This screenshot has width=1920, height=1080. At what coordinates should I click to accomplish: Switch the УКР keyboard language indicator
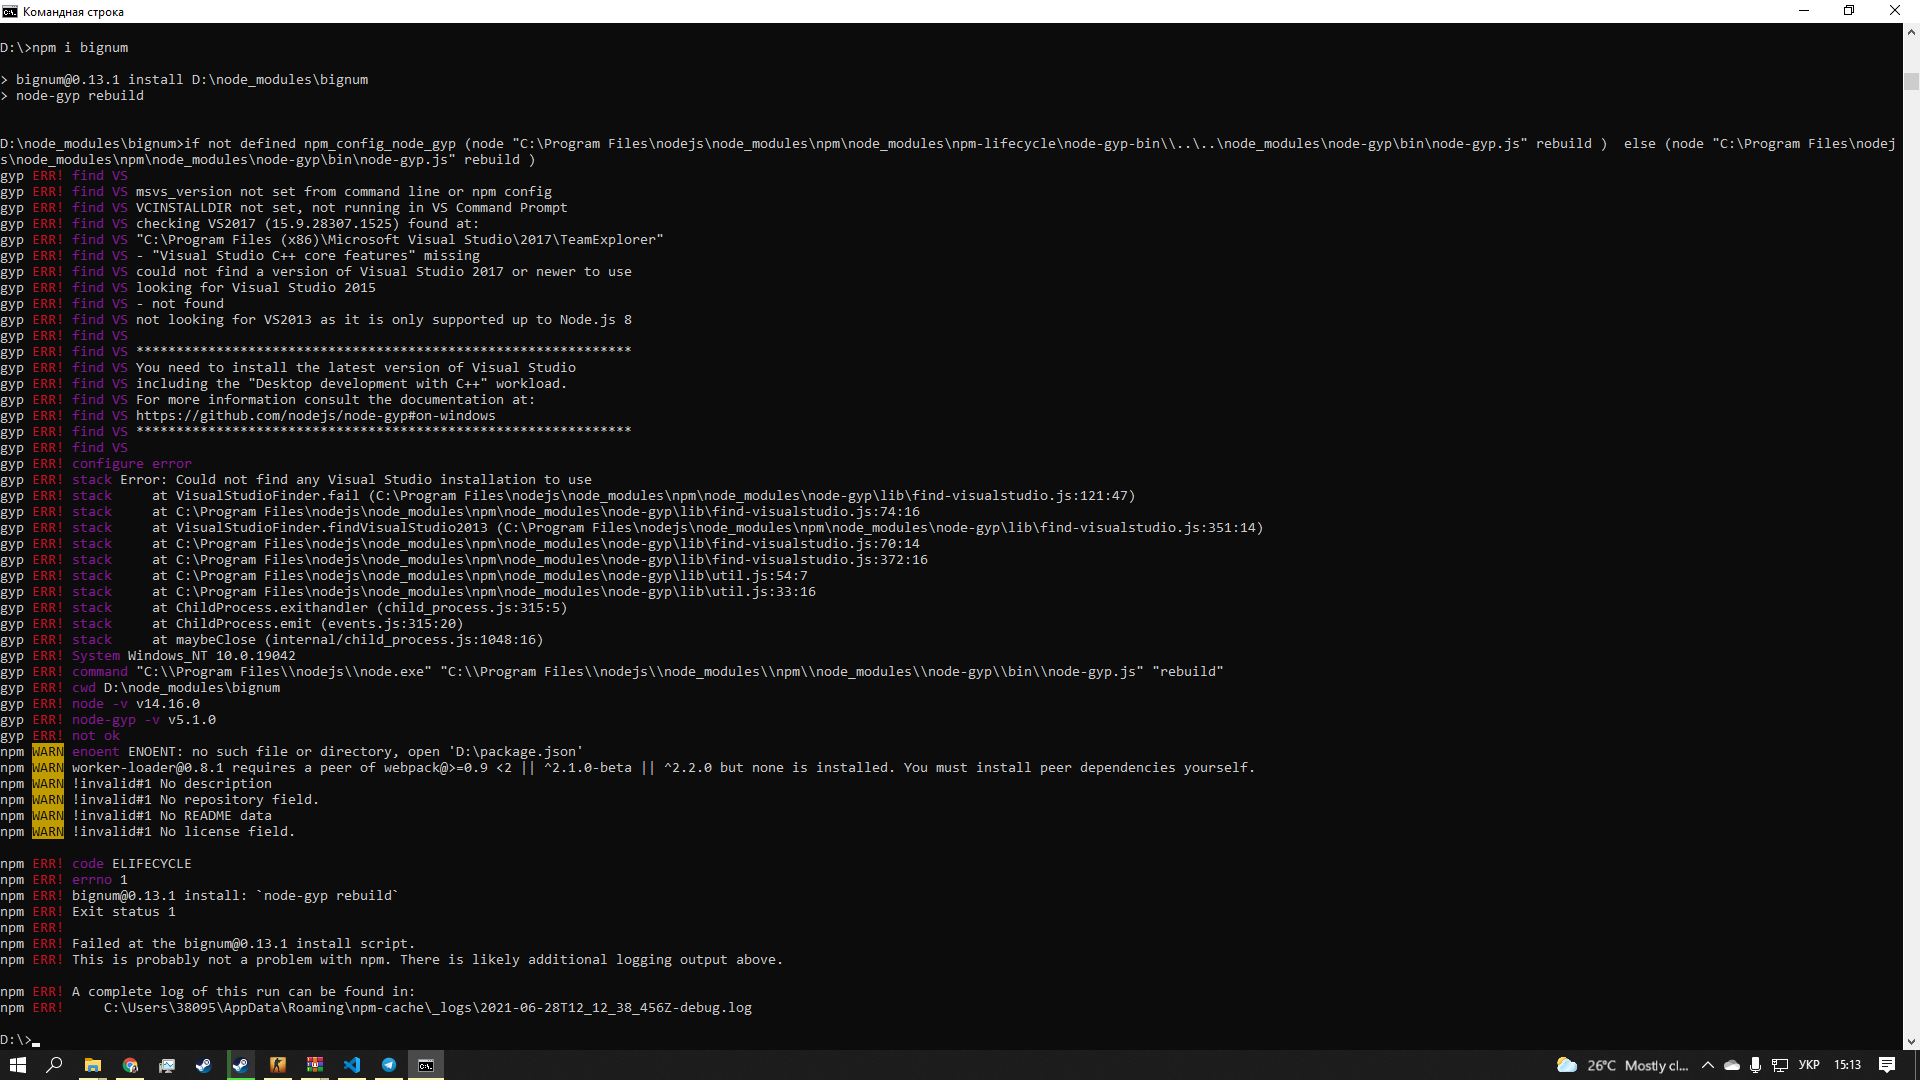click(x=1809, y=1065)
